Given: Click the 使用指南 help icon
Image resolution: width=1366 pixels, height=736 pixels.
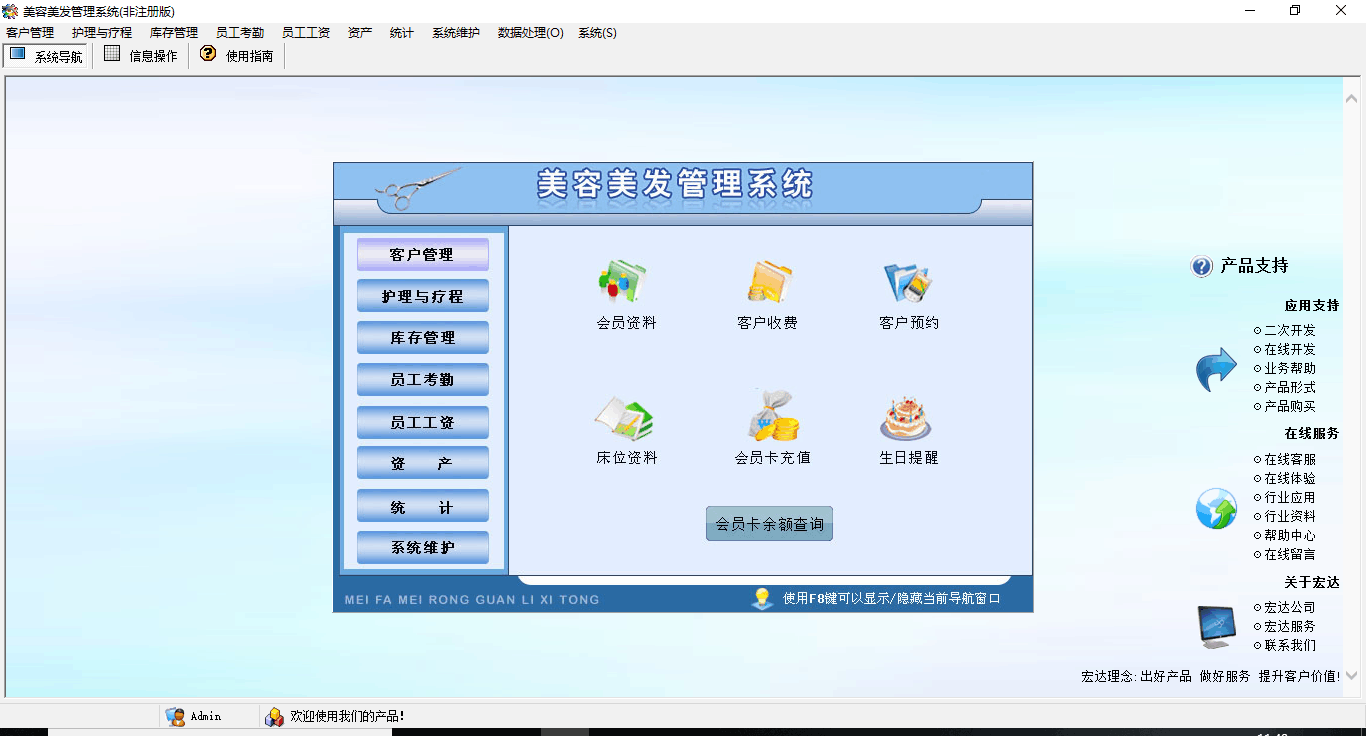Looking at the screenshot, I should click(208, 54).
